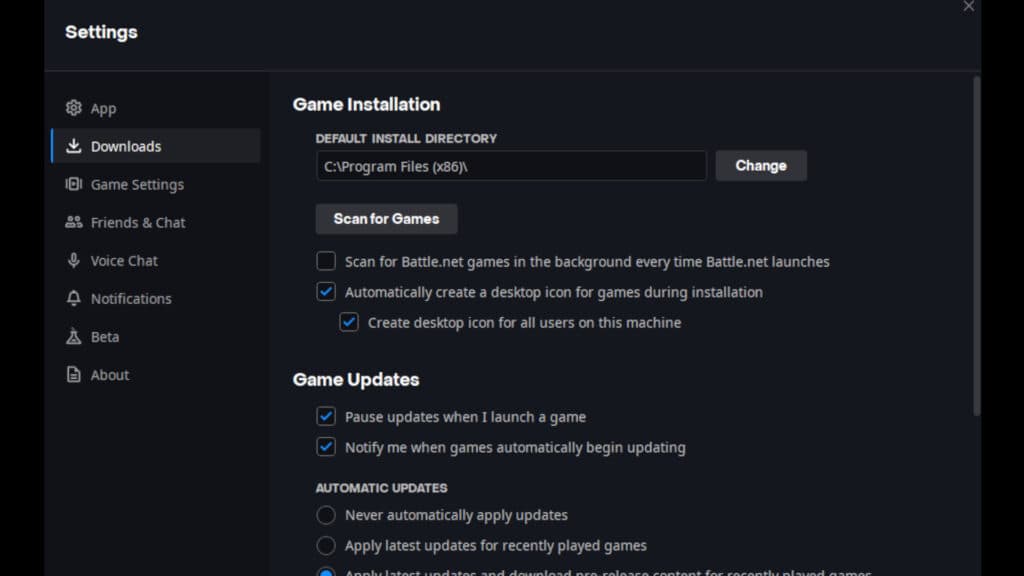
Task: Click the Change button for install directory
Action: pos(761,165)
